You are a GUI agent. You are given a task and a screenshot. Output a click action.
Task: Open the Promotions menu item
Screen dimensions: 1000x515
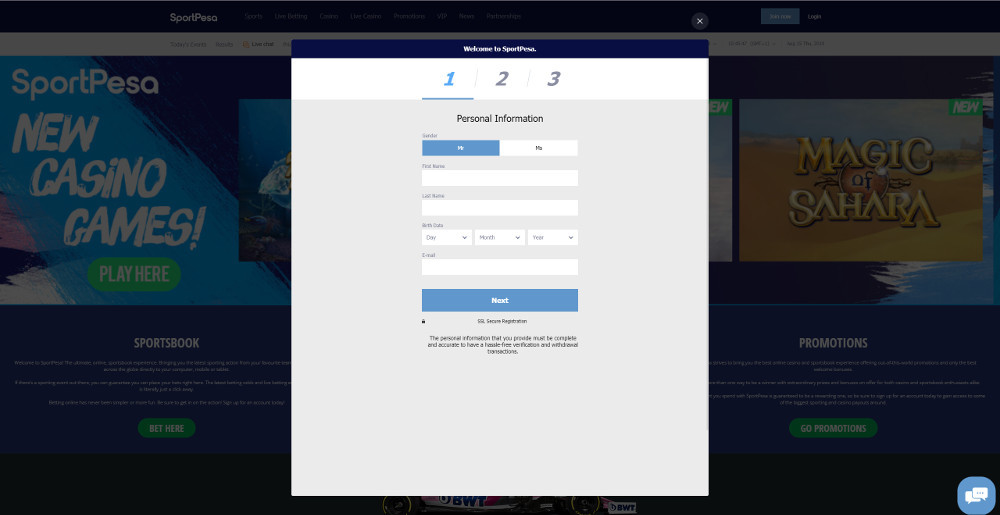click(x=409, y=17)
